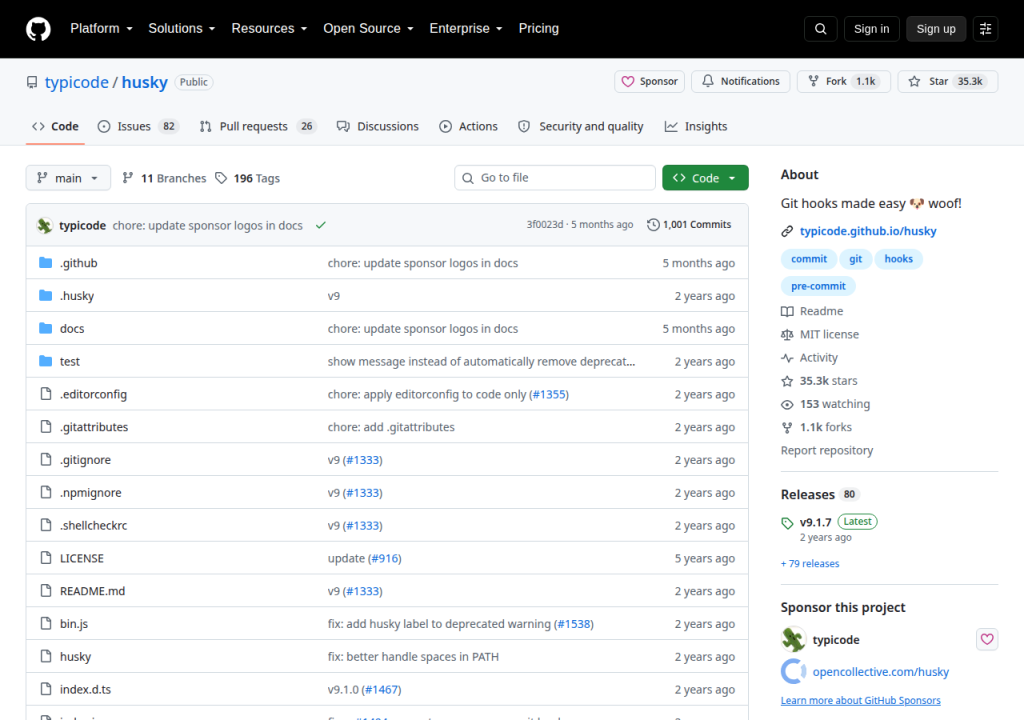Click the README.md file icon
The height and width of the screenshot is (720, 1024).
(46, 590)
